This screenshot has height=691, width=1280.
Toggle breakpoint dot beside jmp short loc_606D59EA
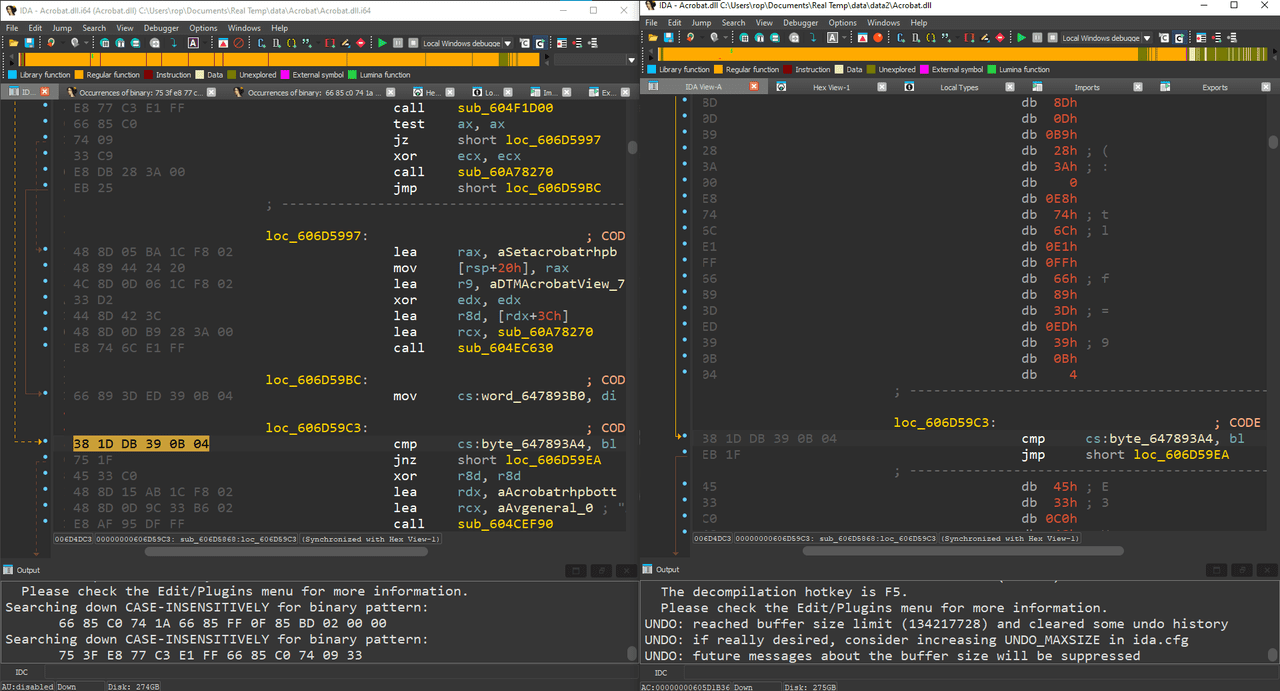pos(684,454)
